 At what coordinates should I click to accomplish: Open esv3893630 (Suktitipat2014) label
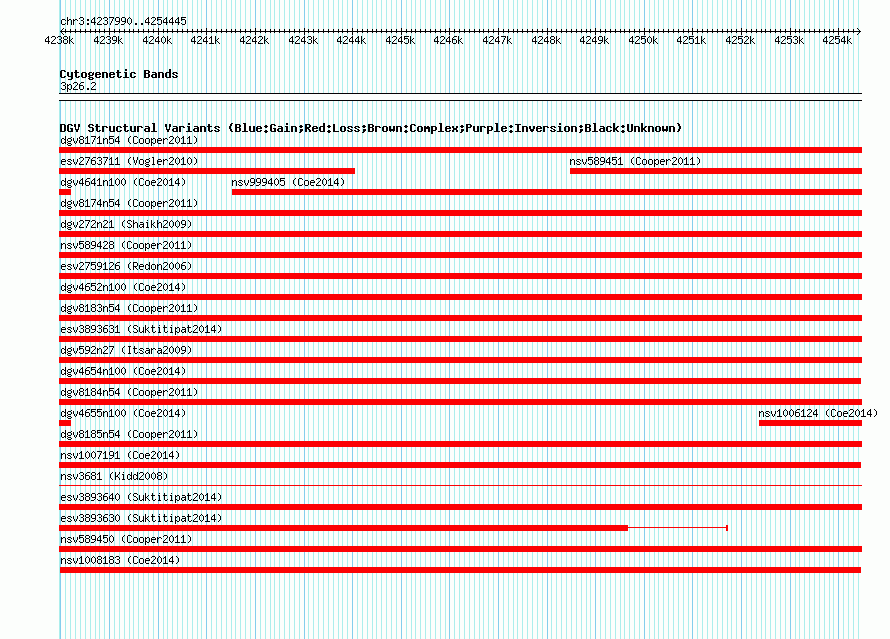141,519
